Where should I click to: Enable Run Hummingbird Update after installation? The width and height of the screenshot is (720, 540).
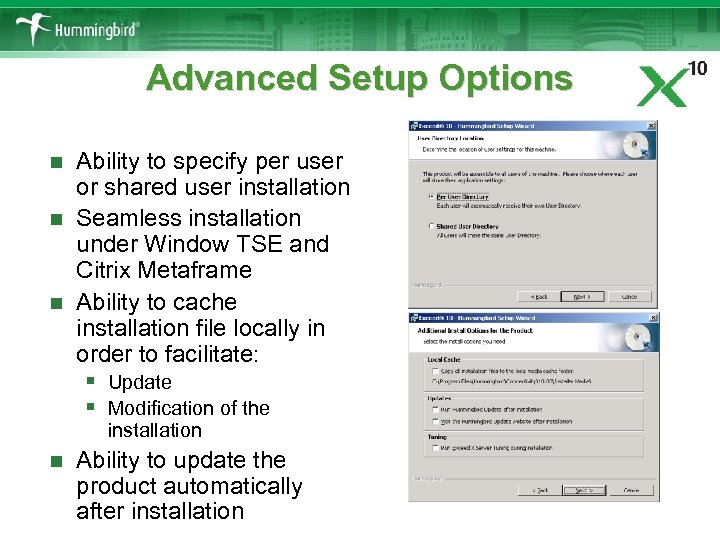(x=435, y=409)
